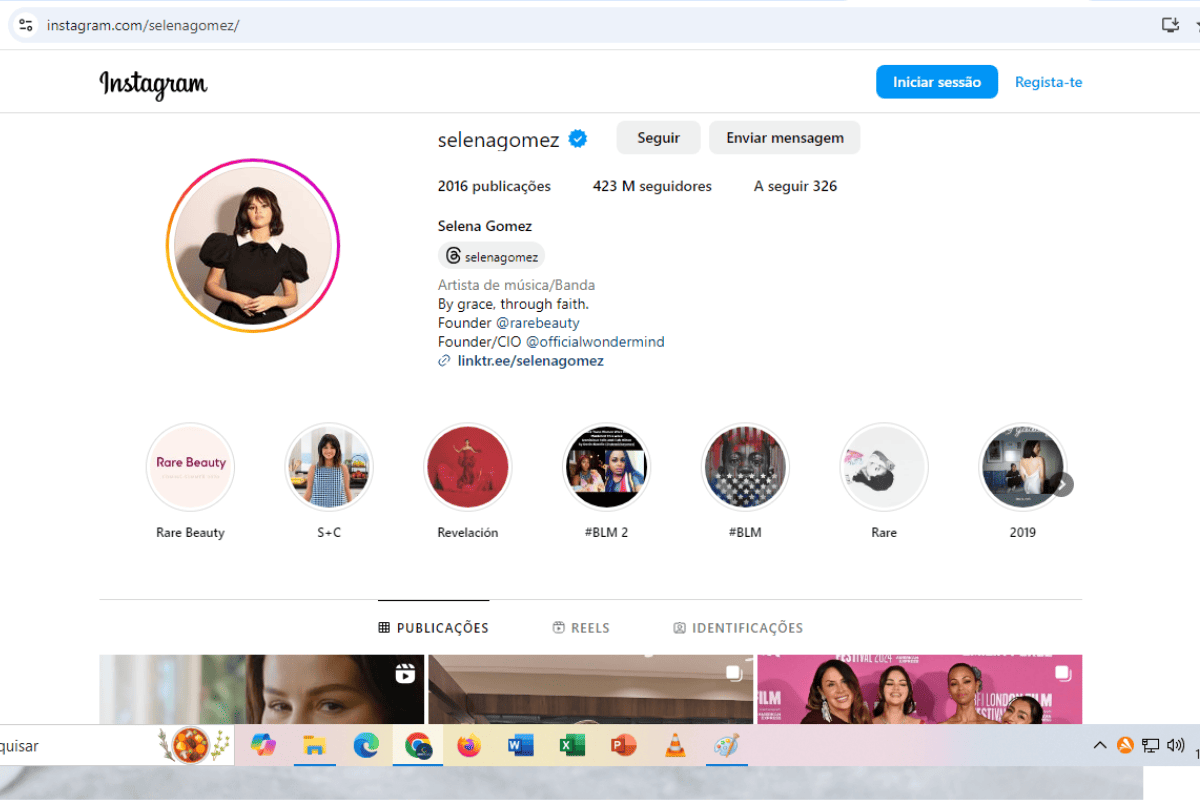Screen dimensions: 1200x800
Task: Open the #BLM story highlight
Action: coord(745,467)
